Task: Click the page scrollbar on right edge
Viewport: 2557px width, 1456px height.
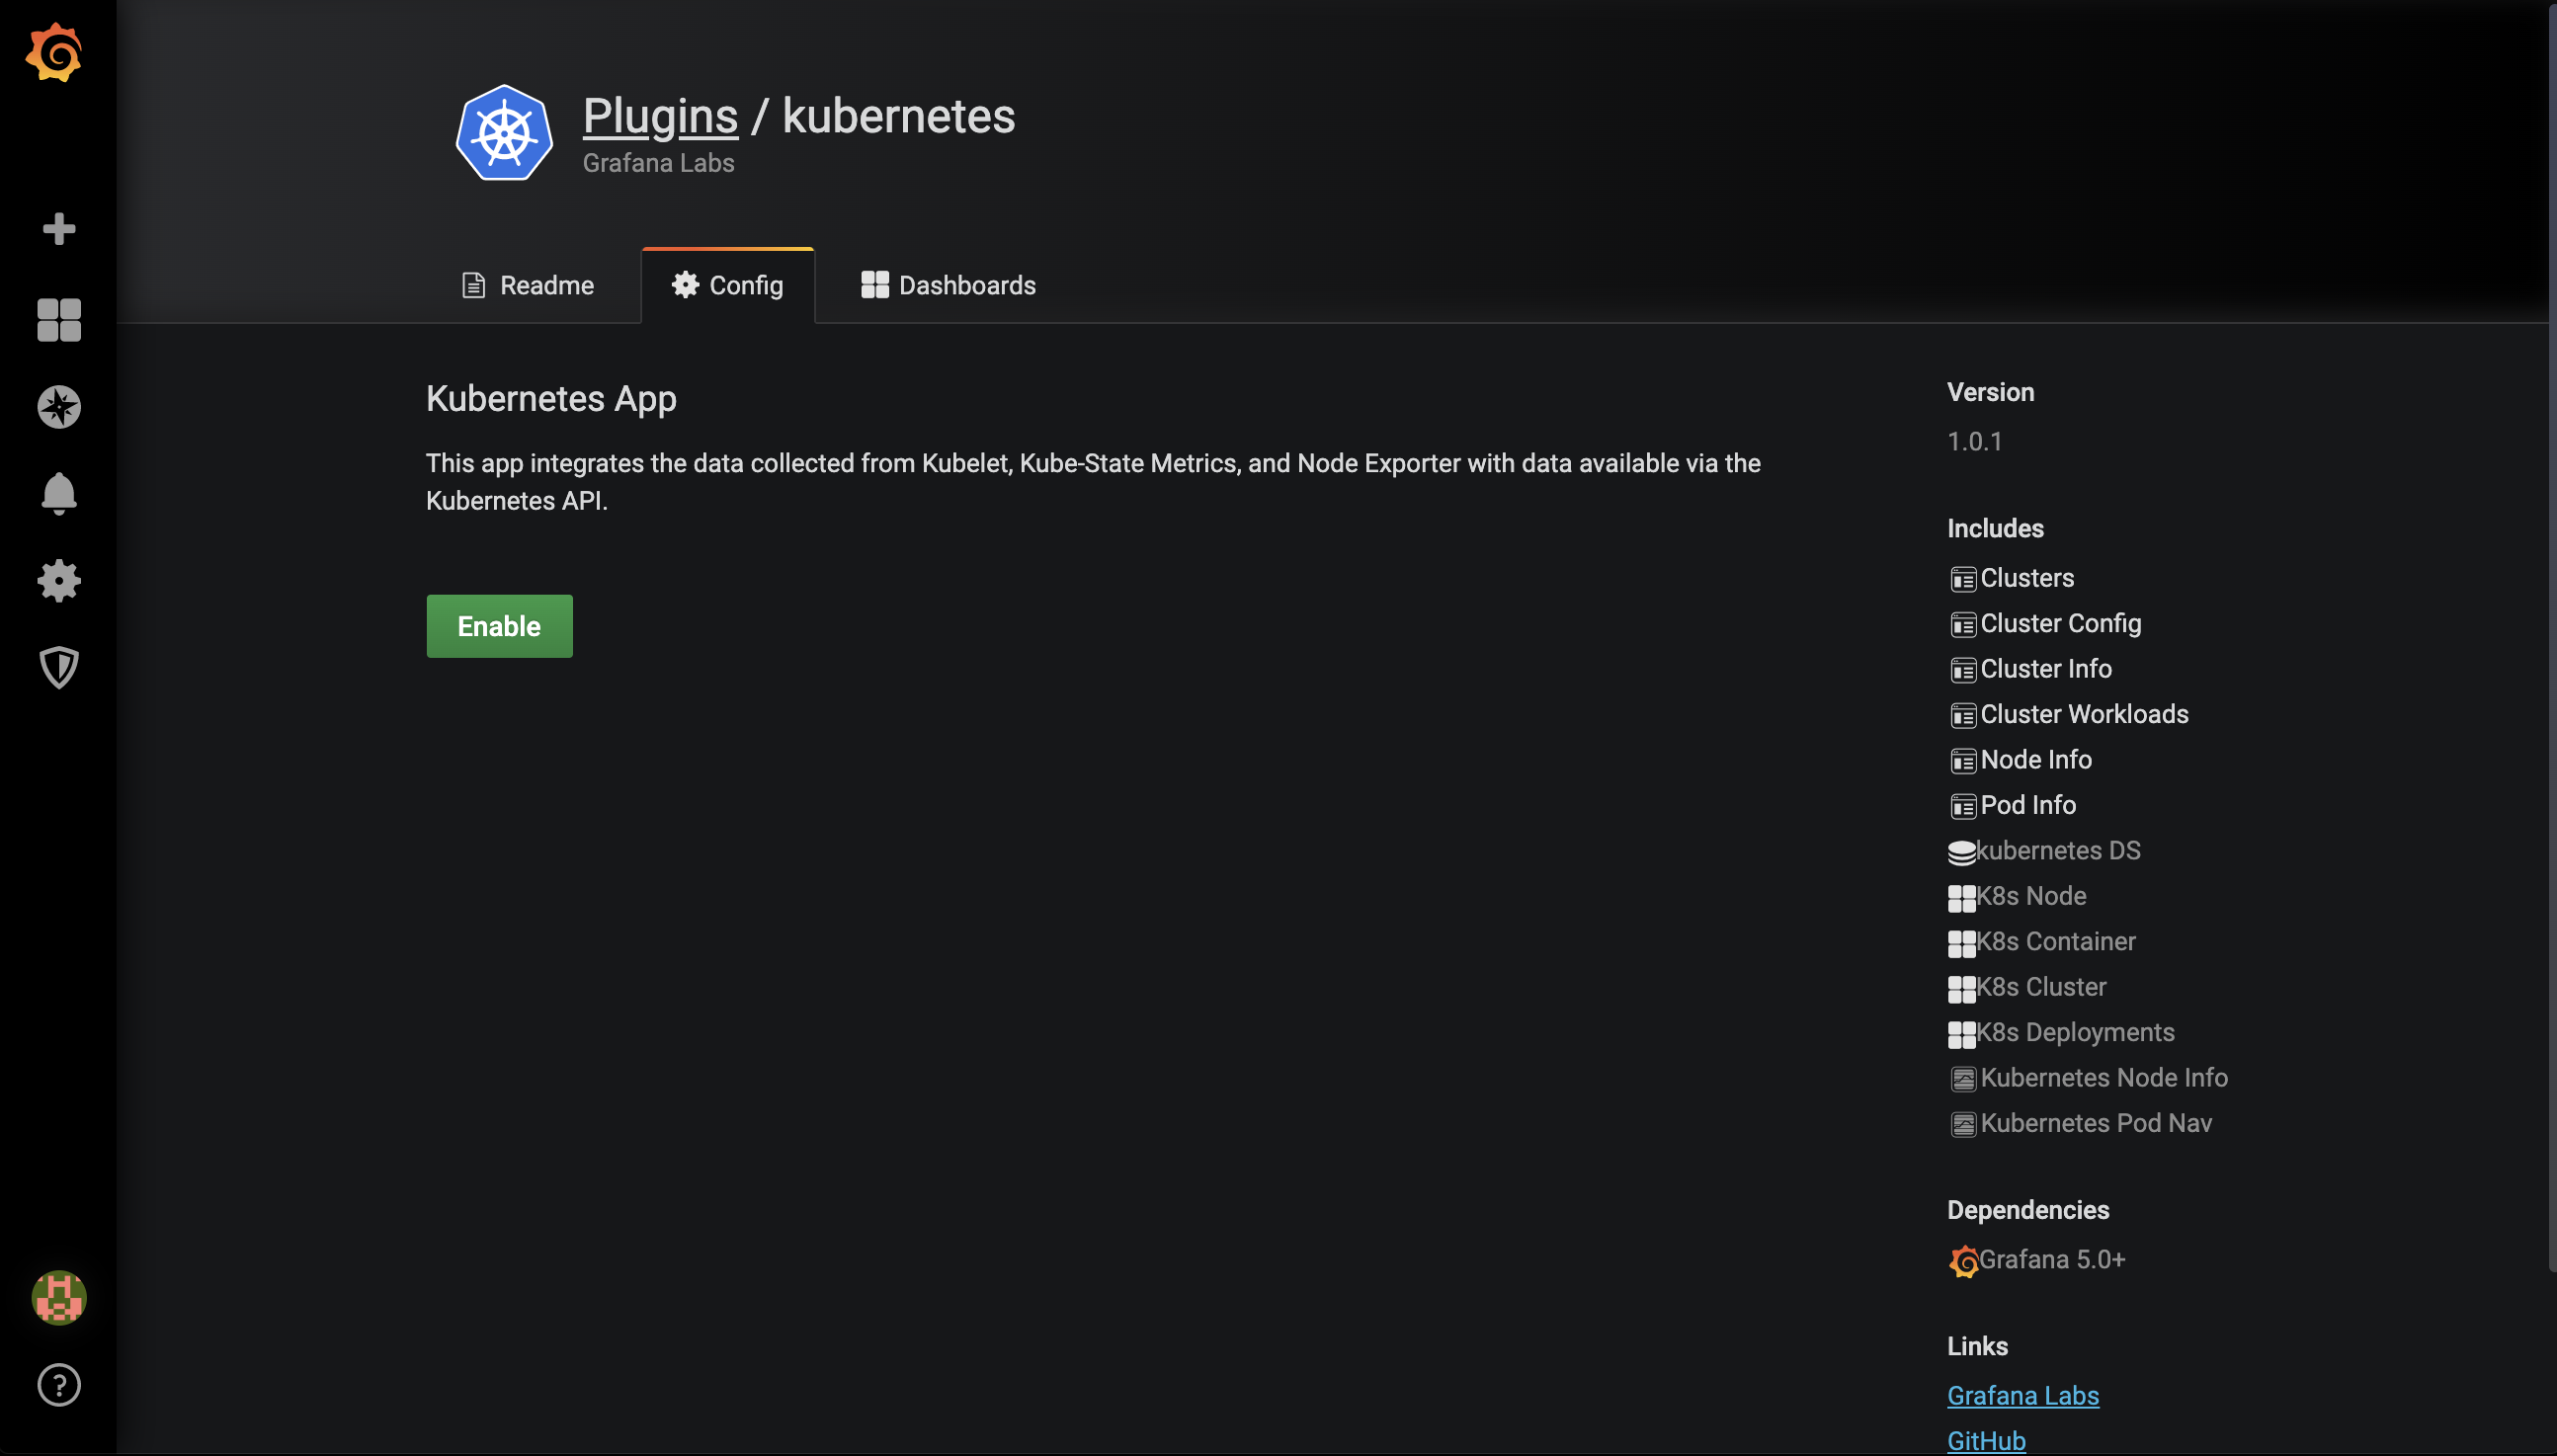Action: click(x=2552, y=640)
